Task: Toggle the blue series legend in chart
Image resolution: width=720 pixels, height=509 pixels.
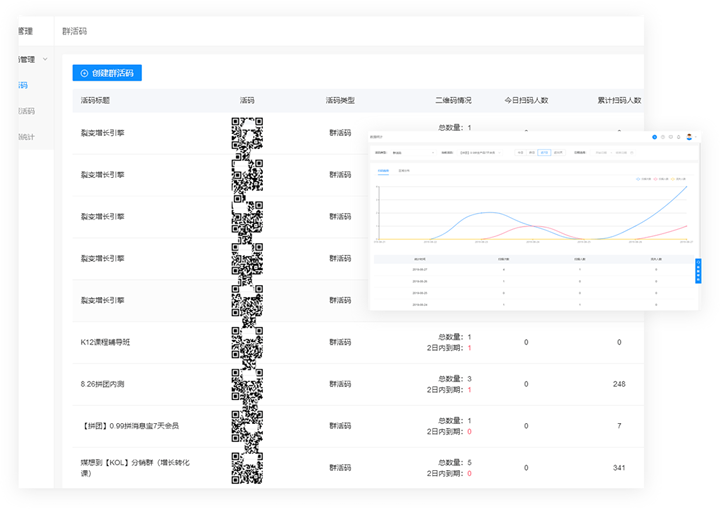Action: coord(643,179)
